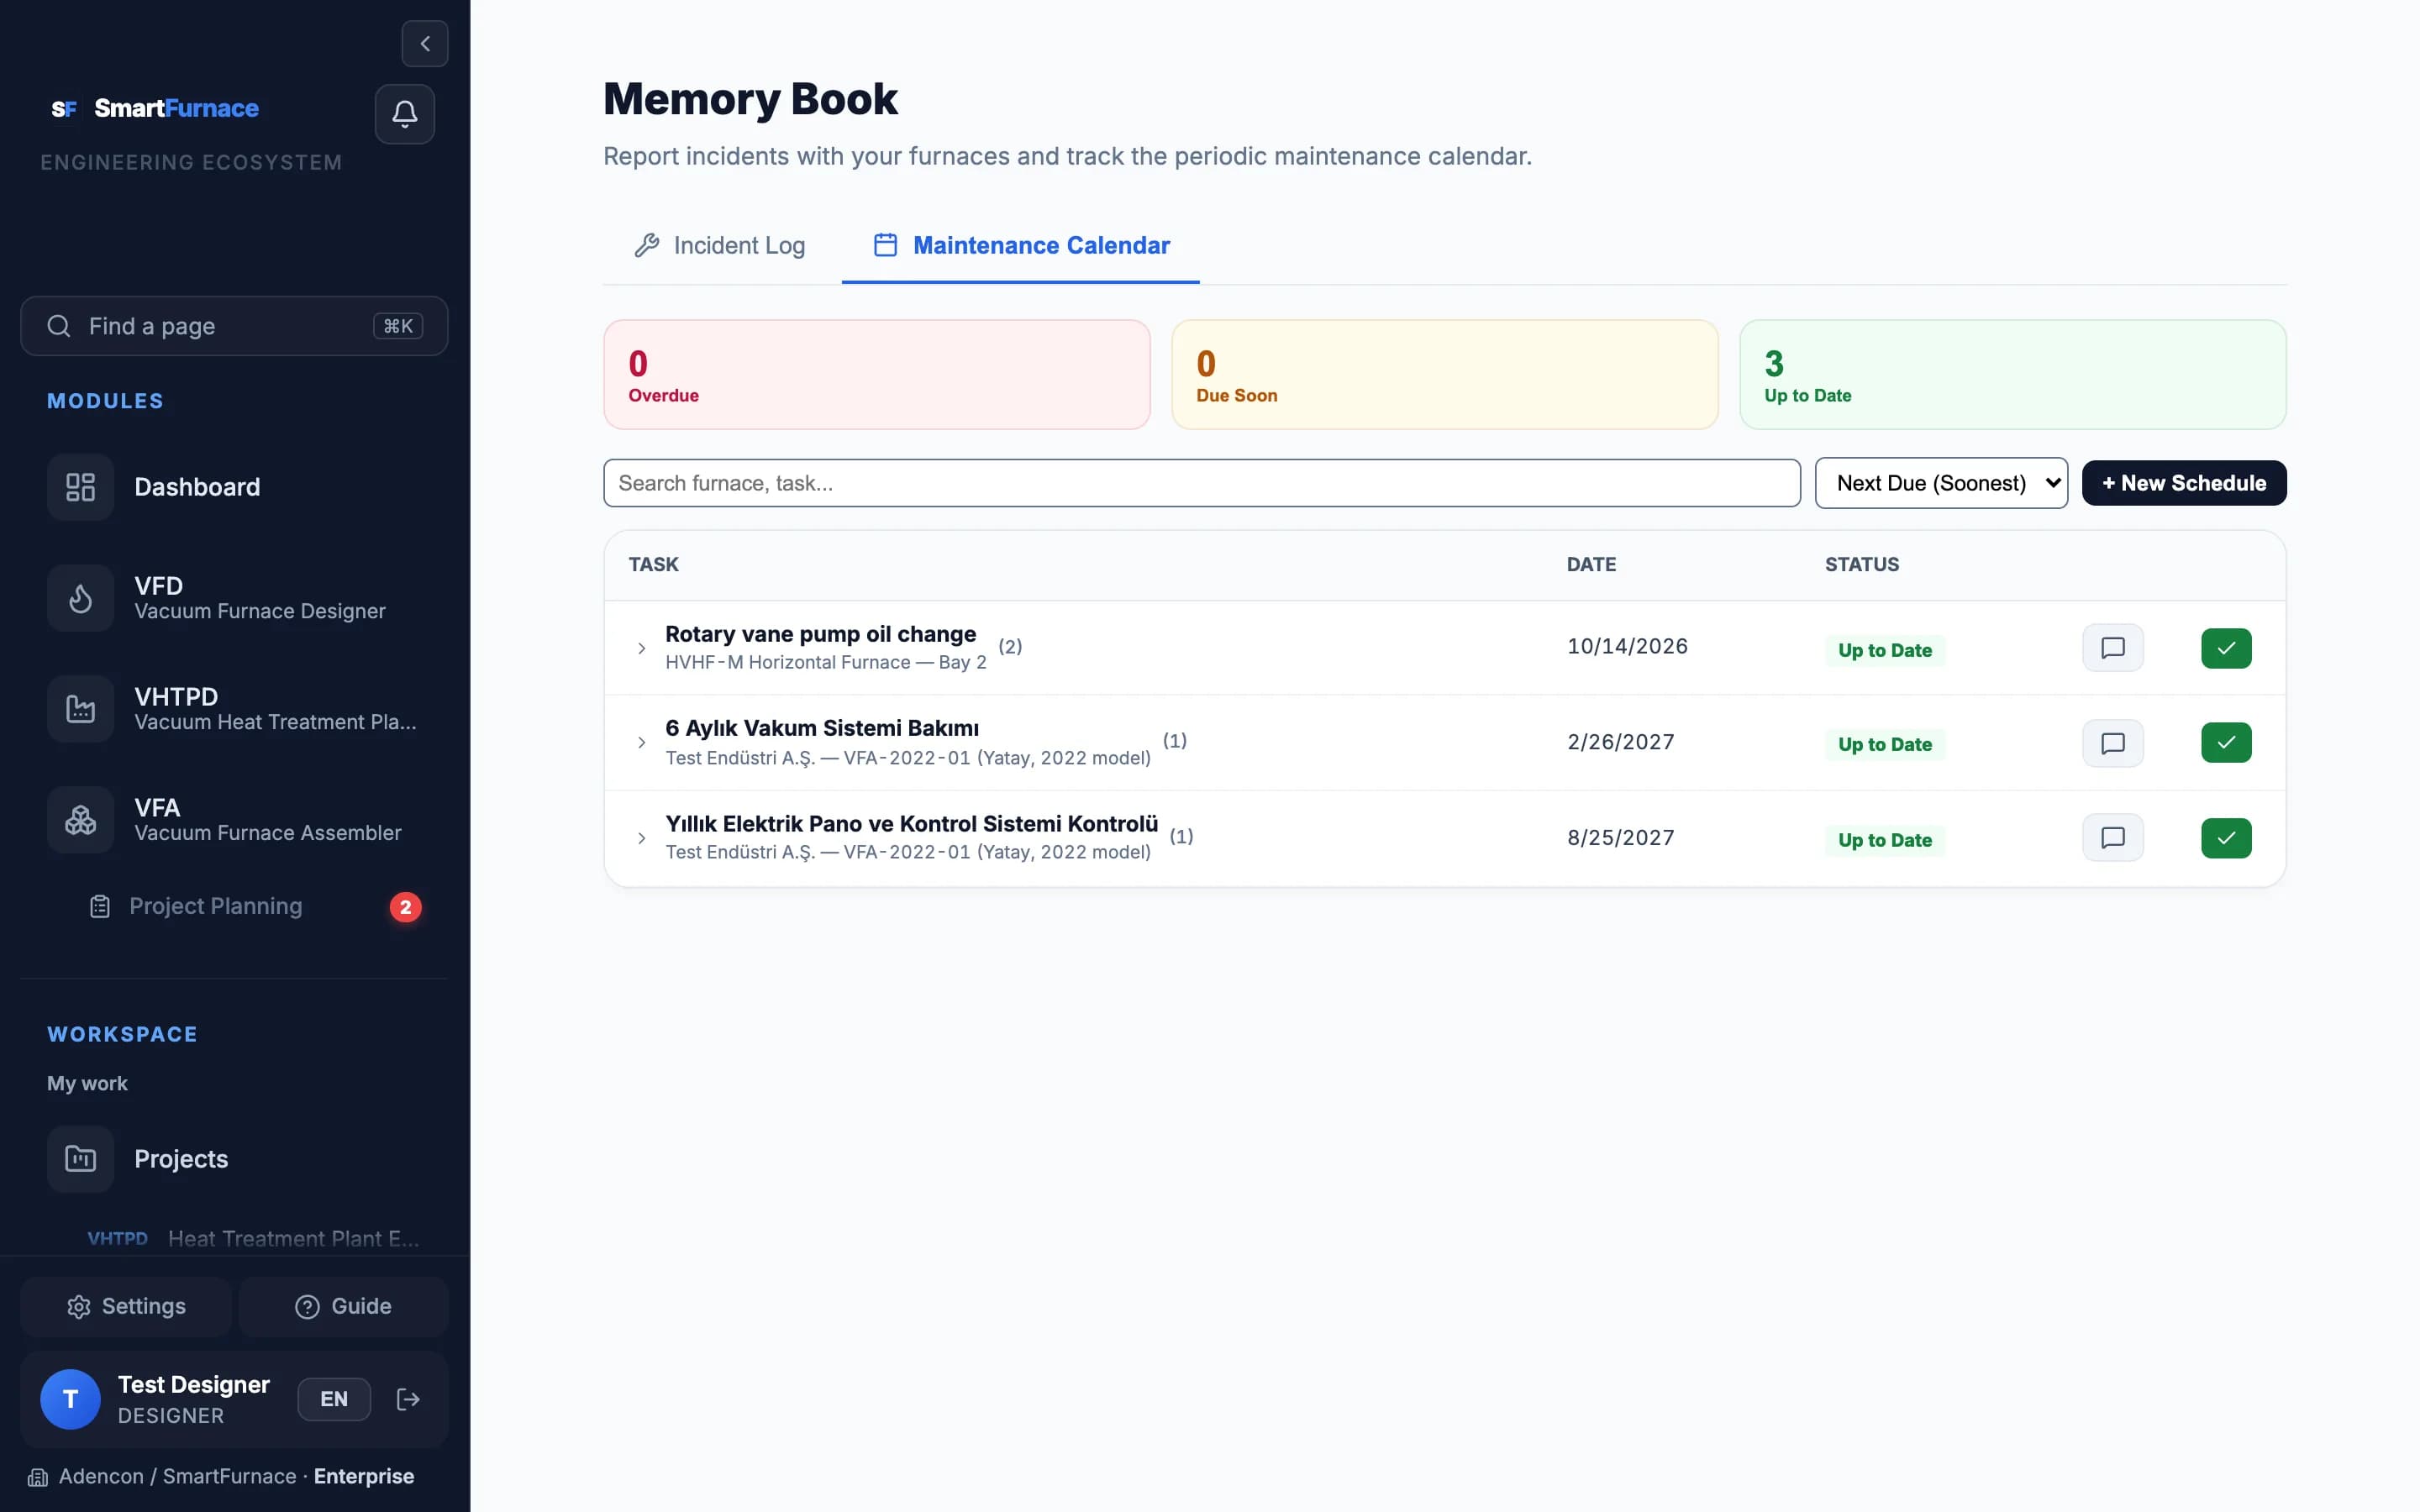Expand the 6 Aylık Vakum Sistemi Bakımı row

click(x=642, y=743)
